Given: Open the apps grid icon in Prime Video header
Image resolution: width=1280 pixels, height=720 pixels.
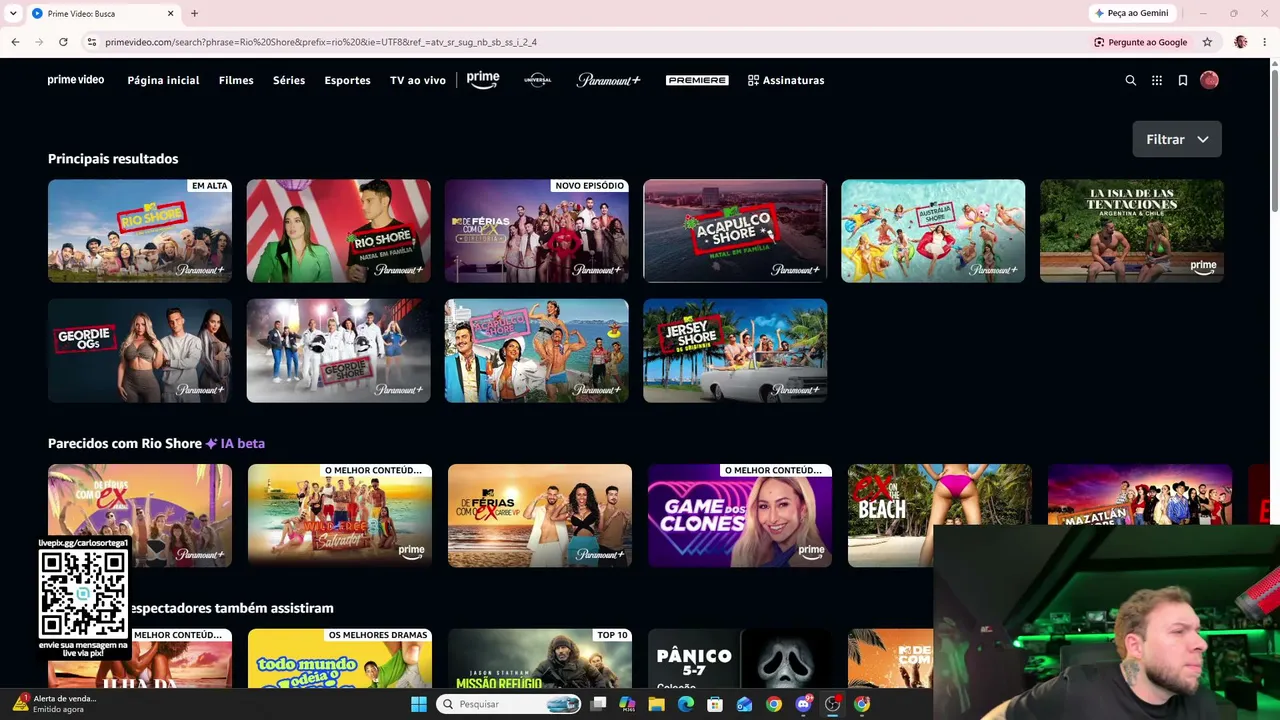Looking at the screenshot, I should [1157, 80].
